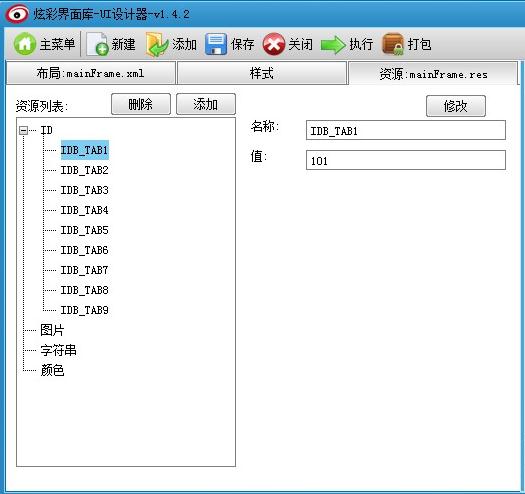The height and width of the screenshot is (494, 525).
Task: Select IDB_TAB2 in the resource tree
Action: [84, 170]
